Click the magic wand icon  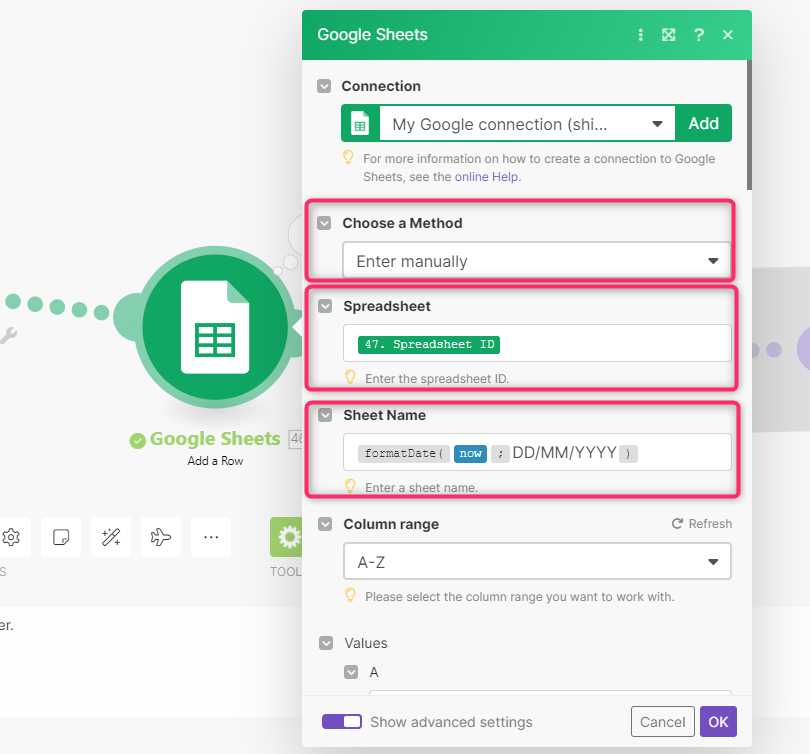[x=110, y=537]
